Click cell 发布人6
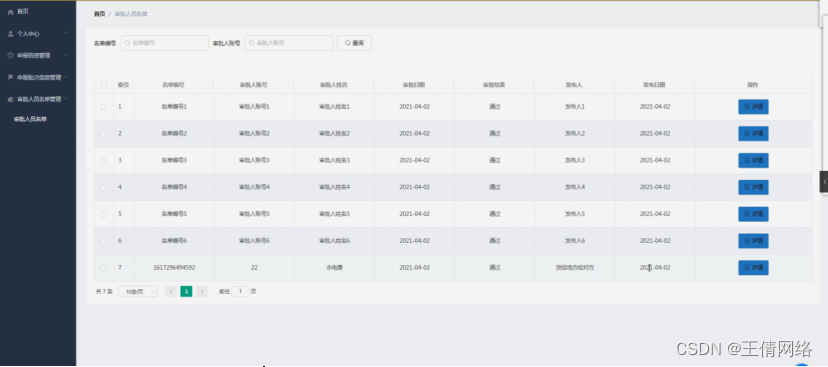Image resolution: width=828 pixels, height=367 pixels. pyautogui.click(x=575, y=241)
